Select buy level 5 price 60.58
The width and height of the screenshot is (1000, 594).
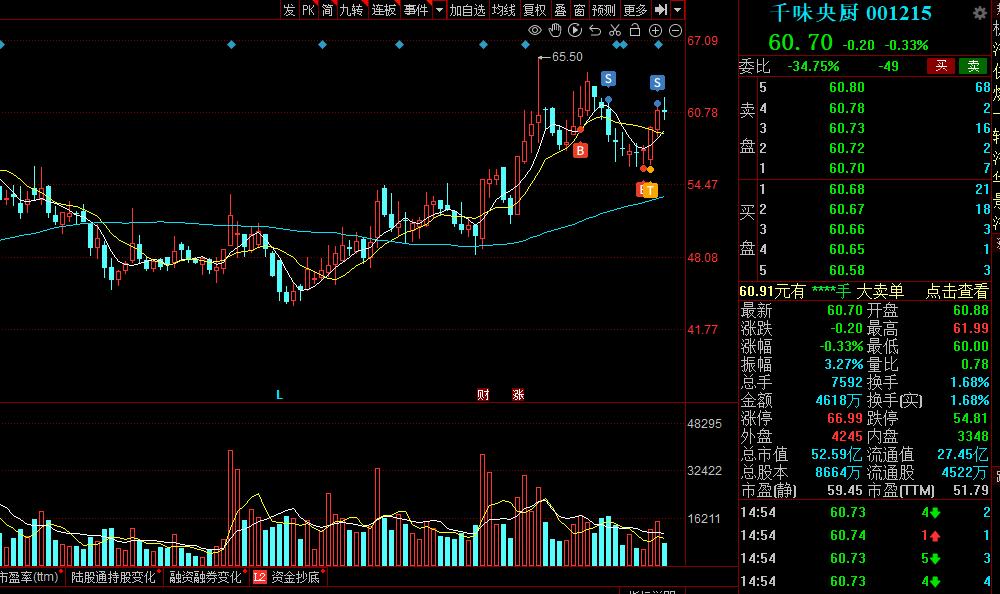pyautogui.click(x=847, y=271)
